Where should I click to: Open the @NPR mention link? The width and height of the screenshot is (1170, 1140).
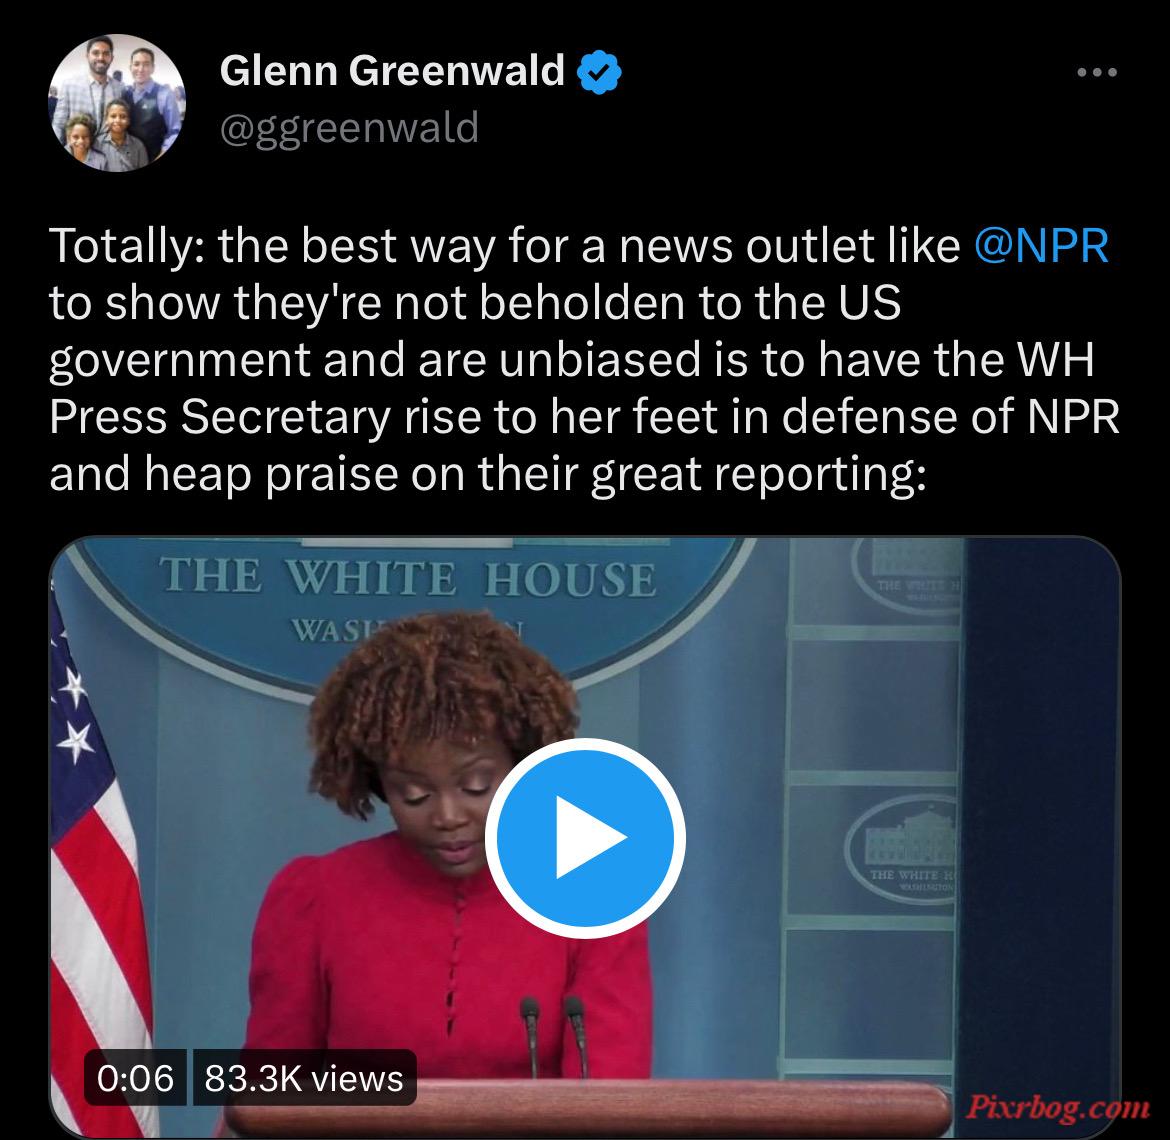(x=1041, y=245)
